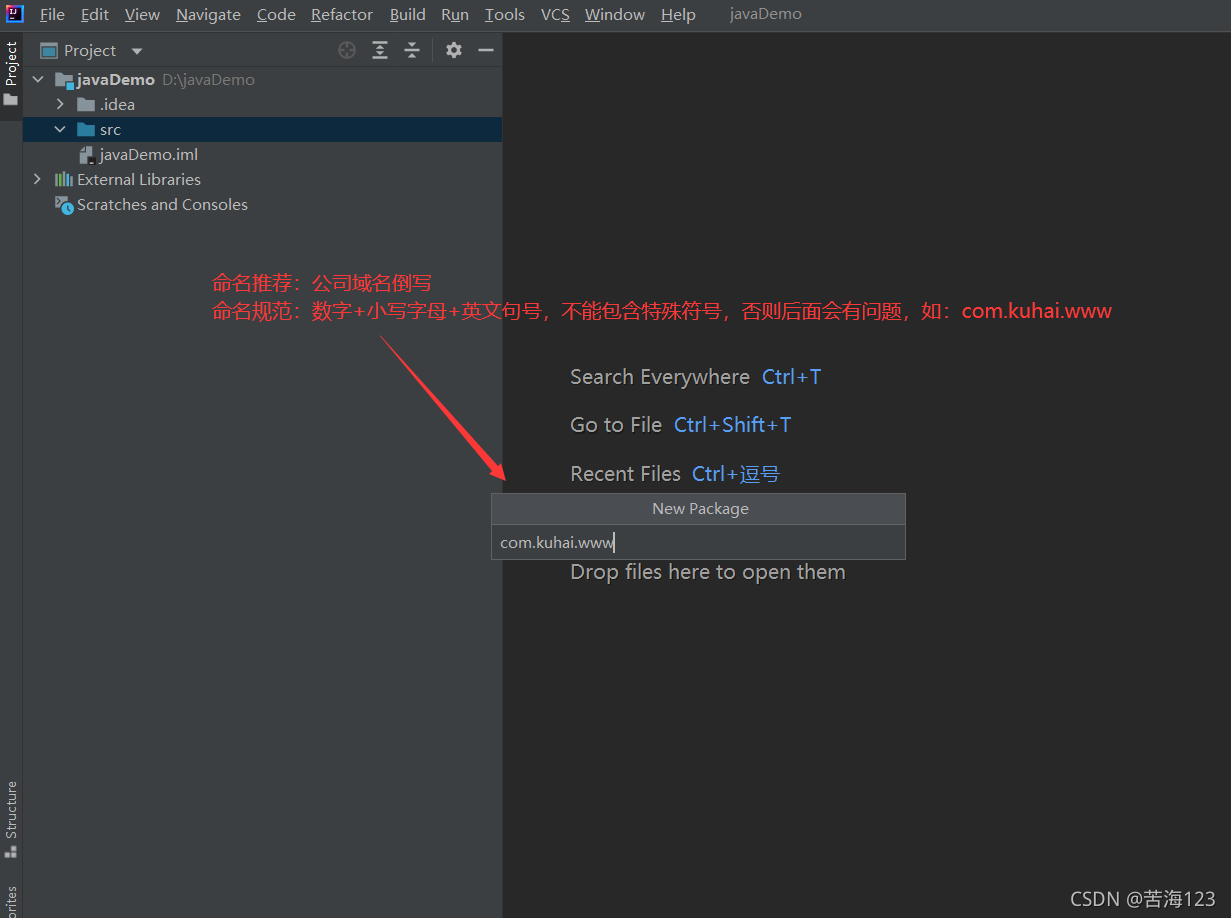Click the .idea folder icon

(x=86, y=104)
